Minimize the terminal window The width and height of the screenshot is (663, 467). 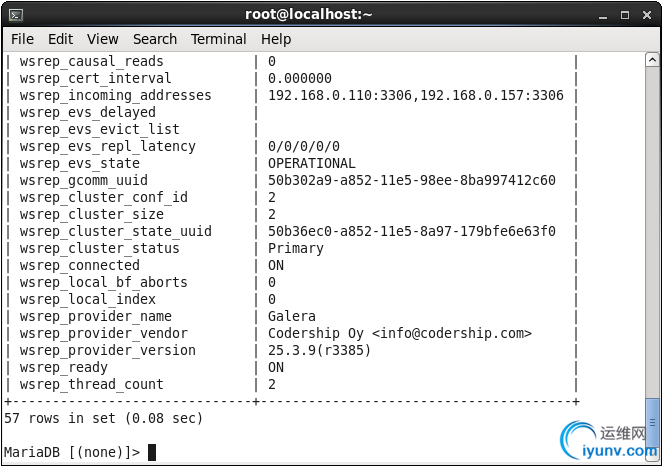coord(603,16)
